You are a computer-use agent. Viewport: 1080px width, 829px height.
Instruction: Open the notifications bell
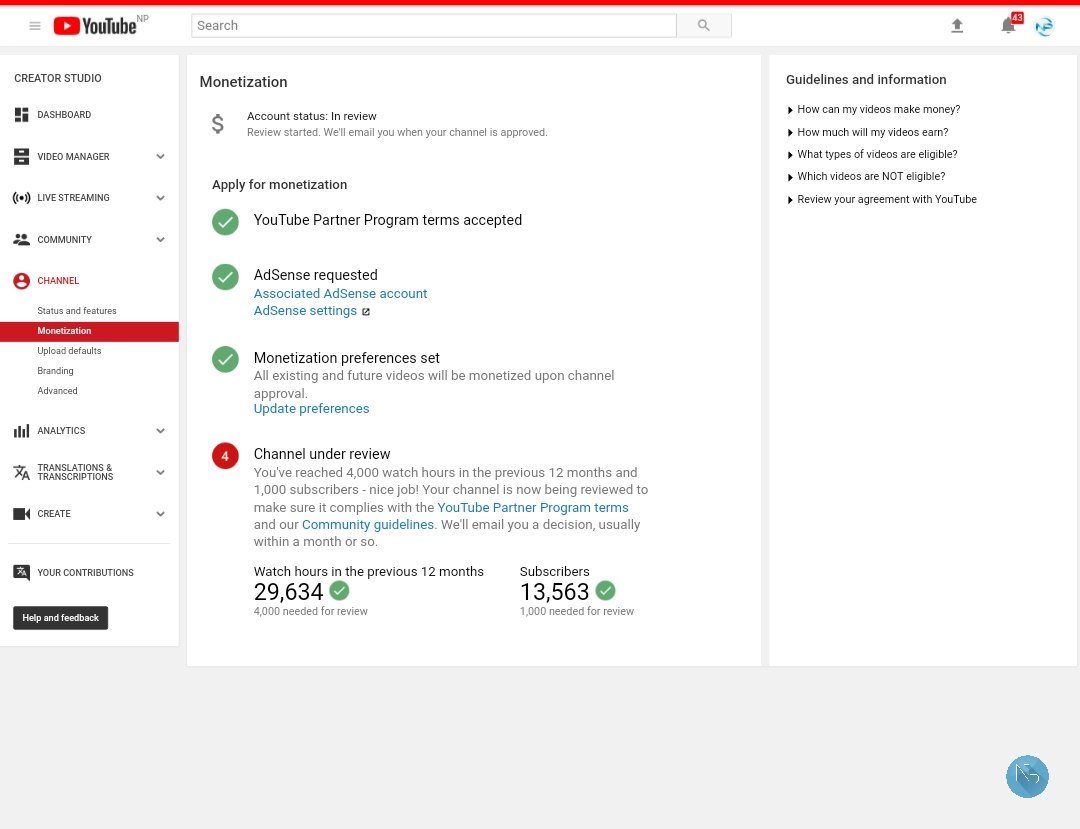click(x=1008, y=25)
